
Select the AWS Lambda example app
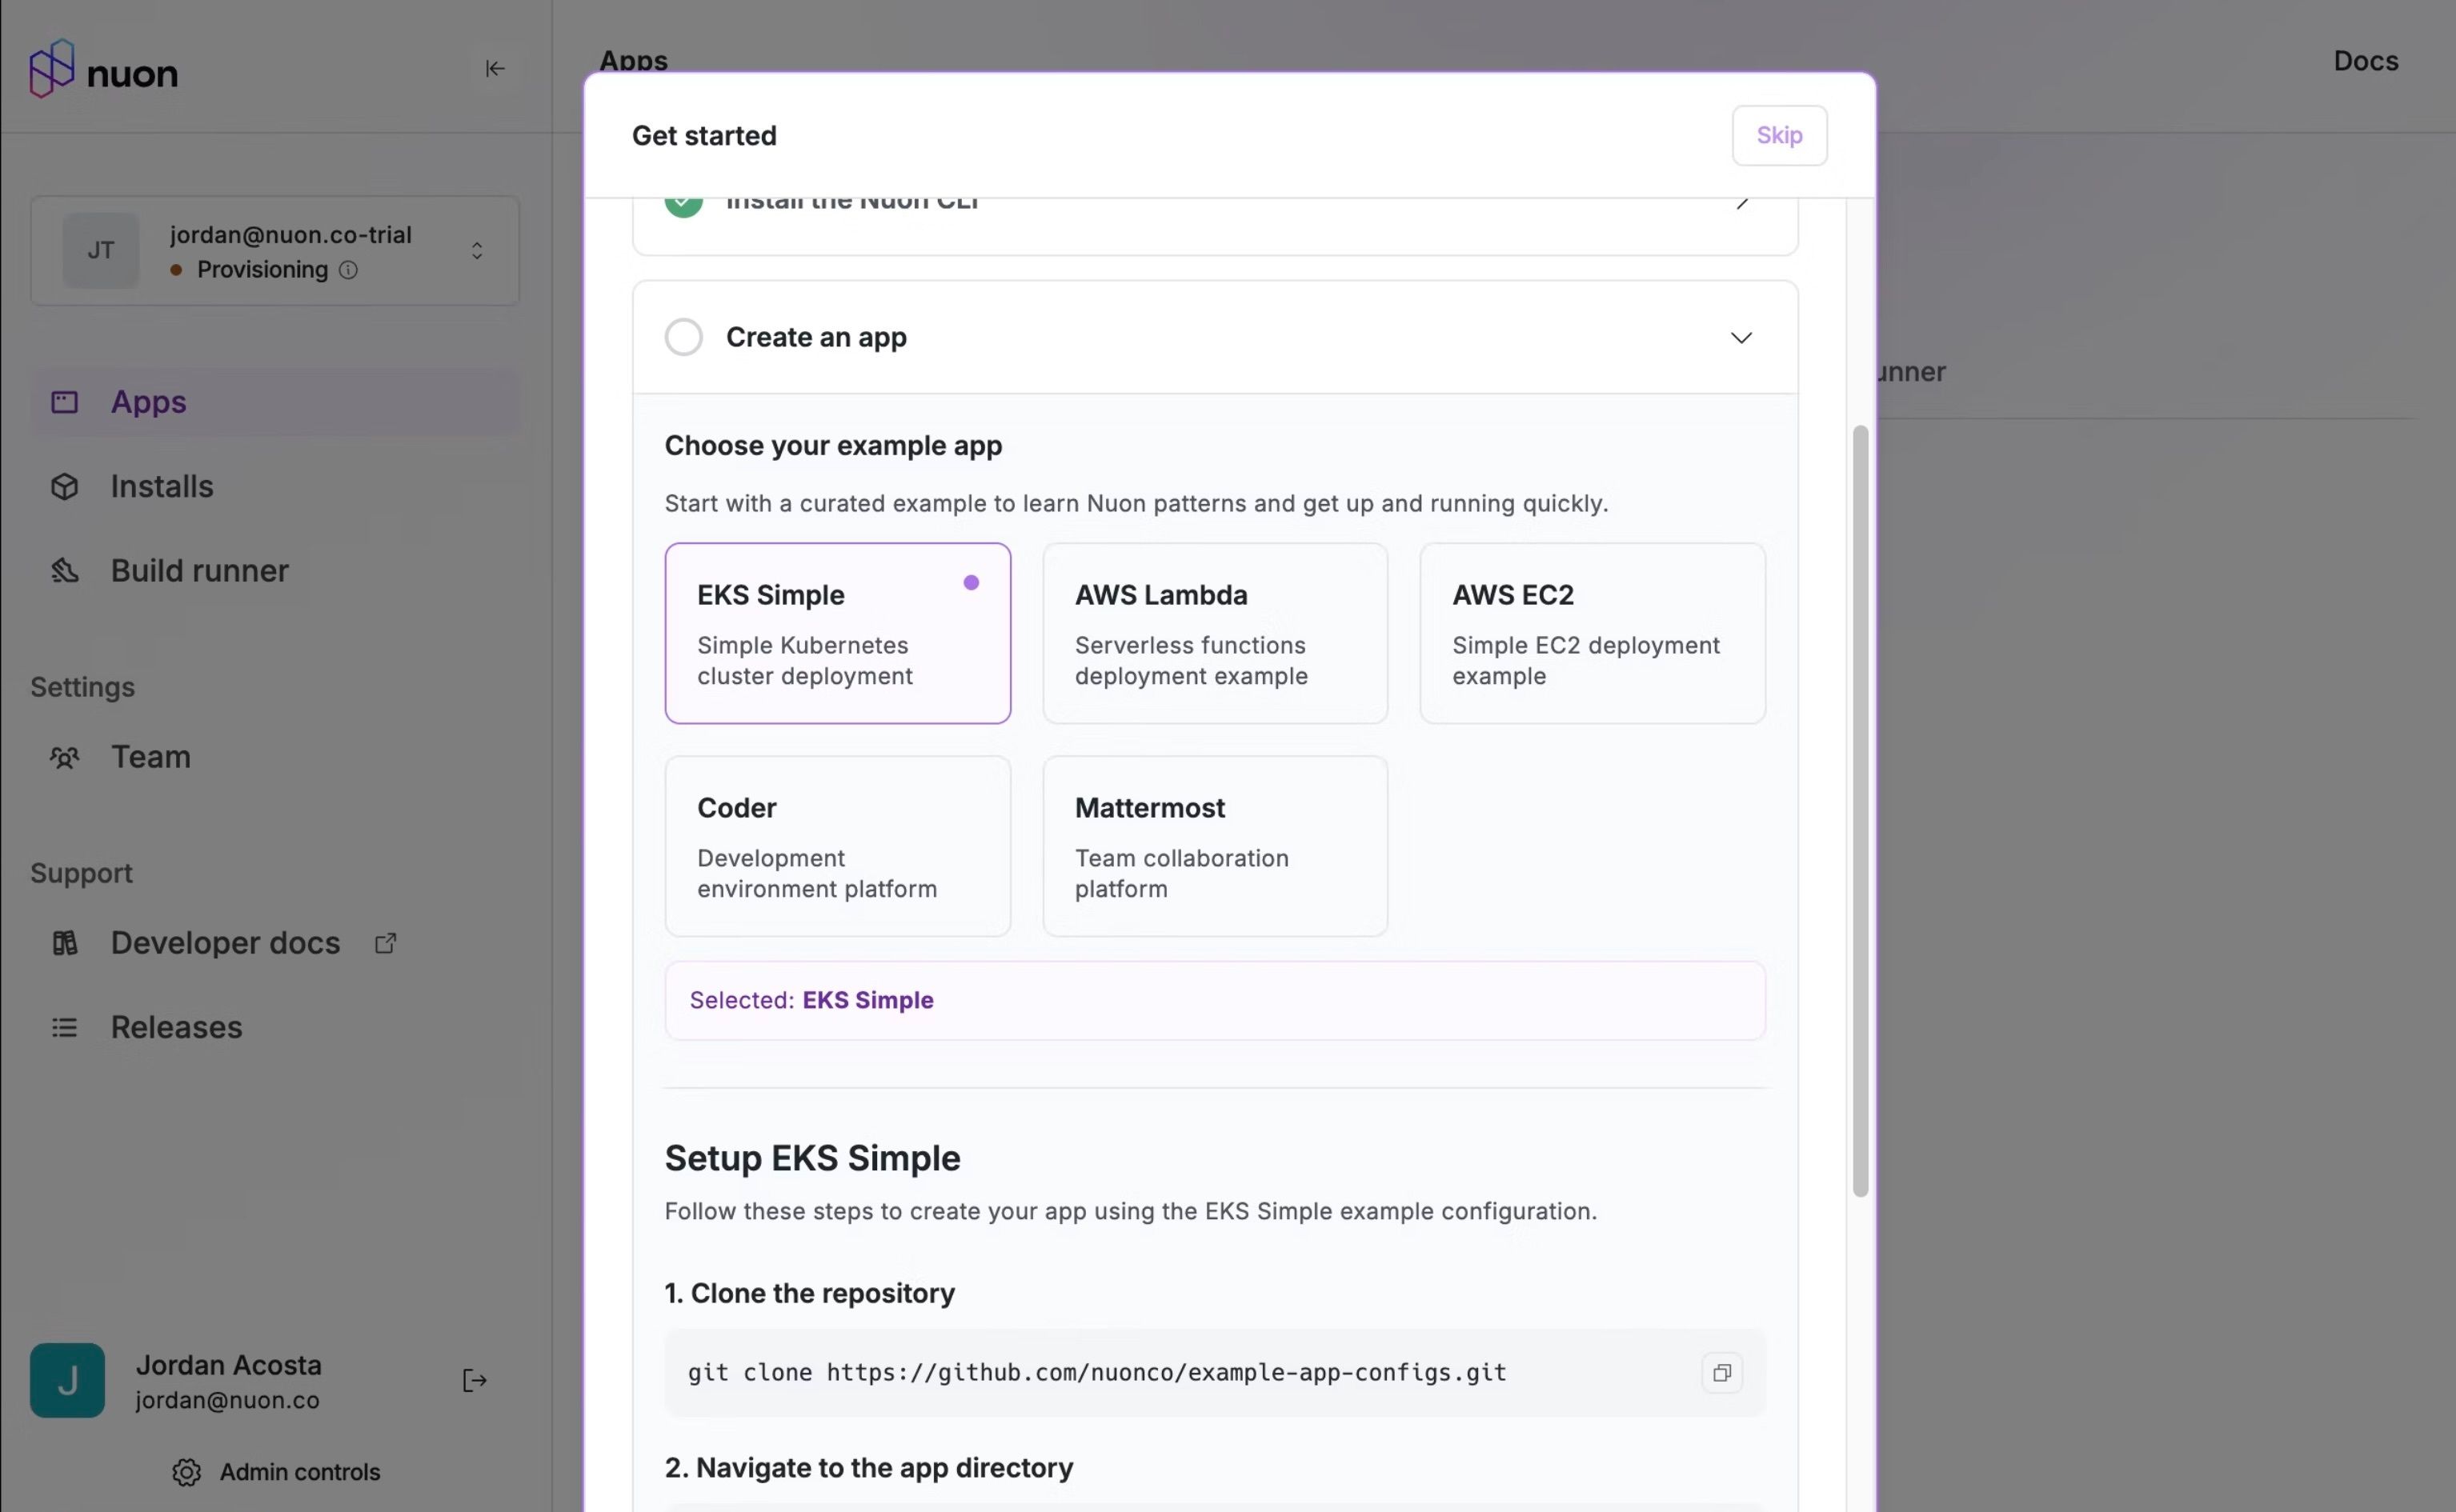coord(1214,633)
